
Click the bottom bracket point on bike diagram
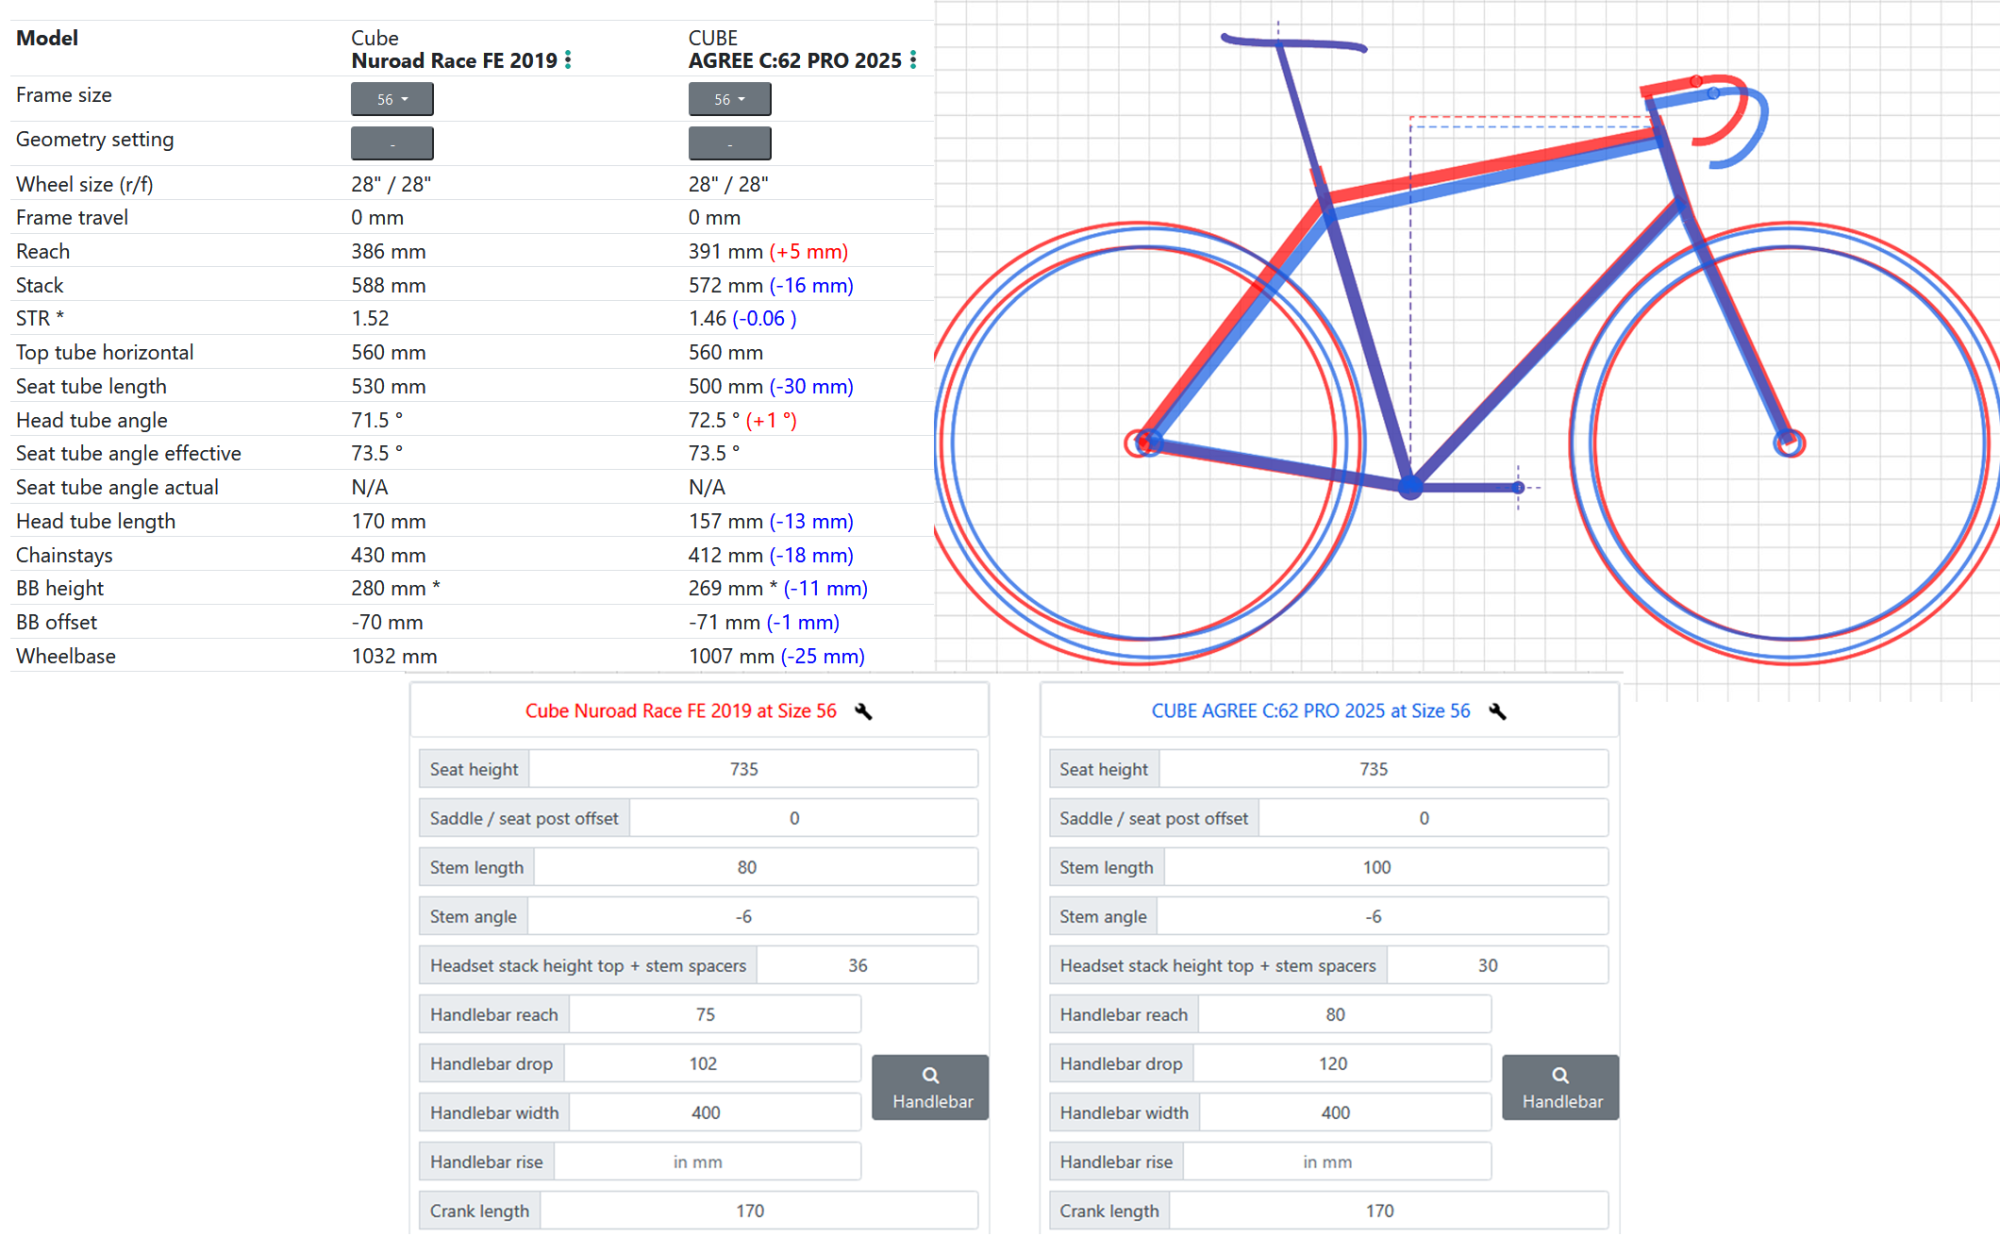1410,488
